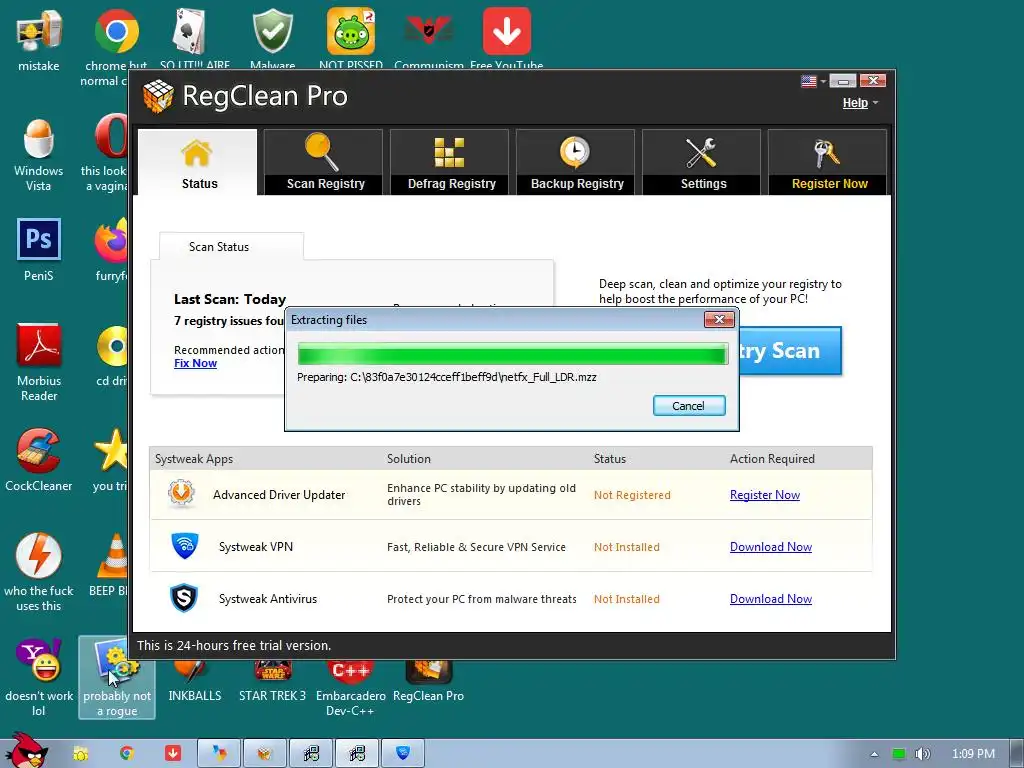
Task: Open Chrome from the taskbar
Action: click(127, 753)
